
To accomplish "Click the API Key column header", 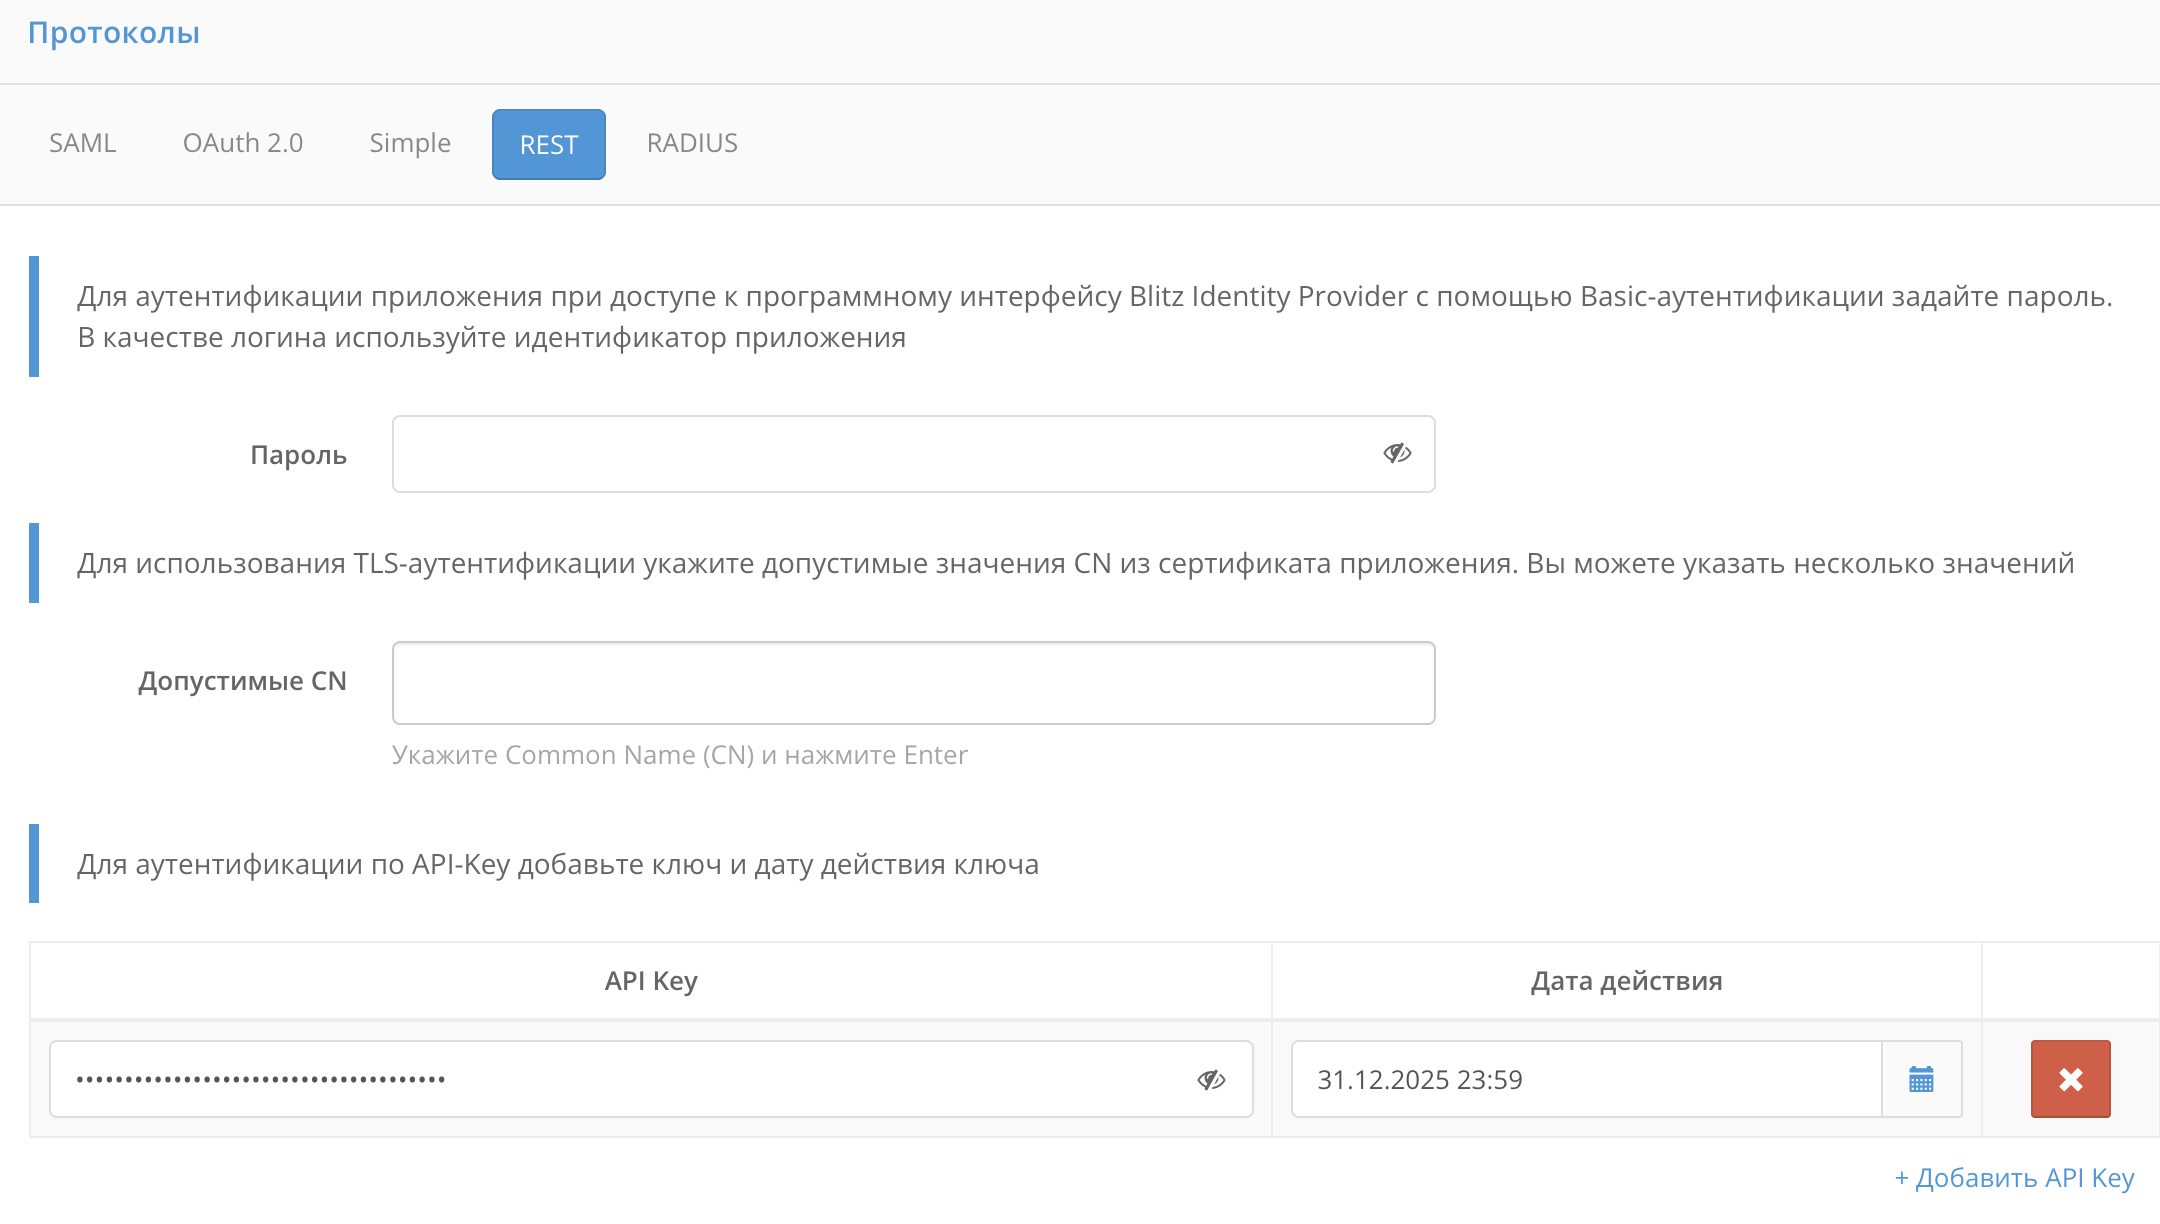I will pos(651,981).
